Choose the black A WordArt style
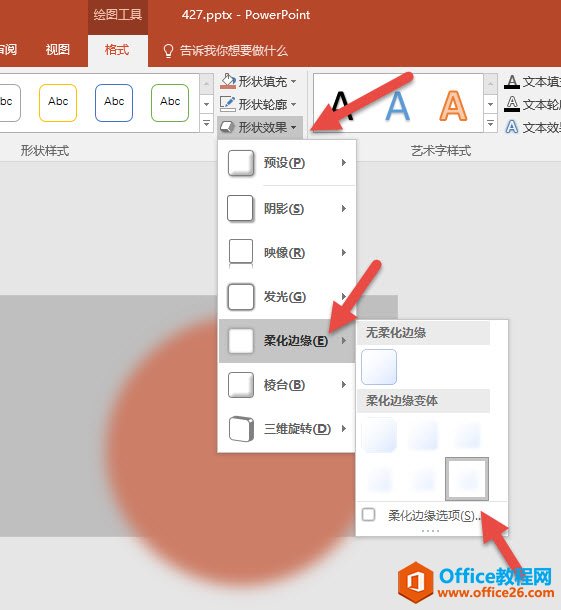The width and height of the screenshot is (561, 610). [x=341, y=105]
